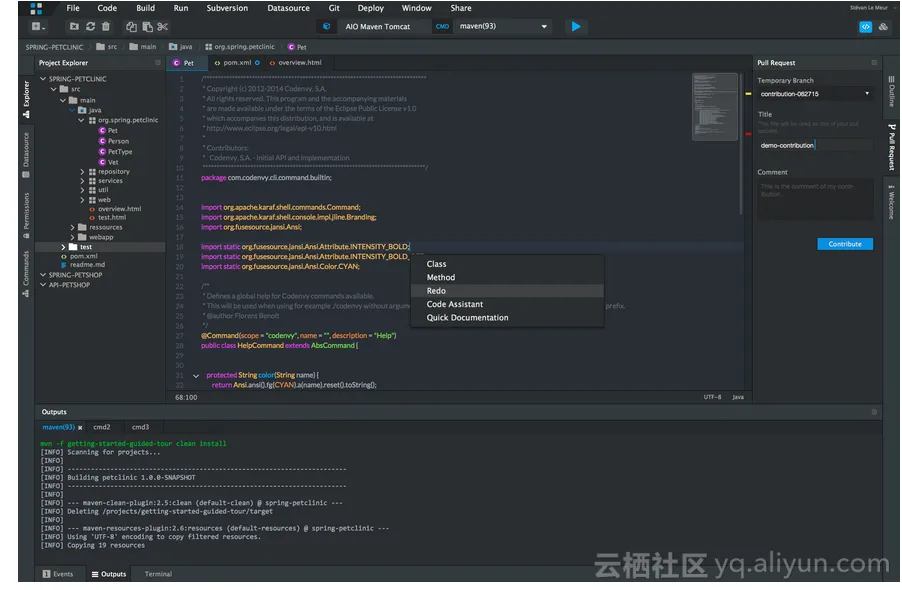Viewport: 902px width, 590px height.
Task: Click the trash delete icon in toolbar
Action: 106,27
